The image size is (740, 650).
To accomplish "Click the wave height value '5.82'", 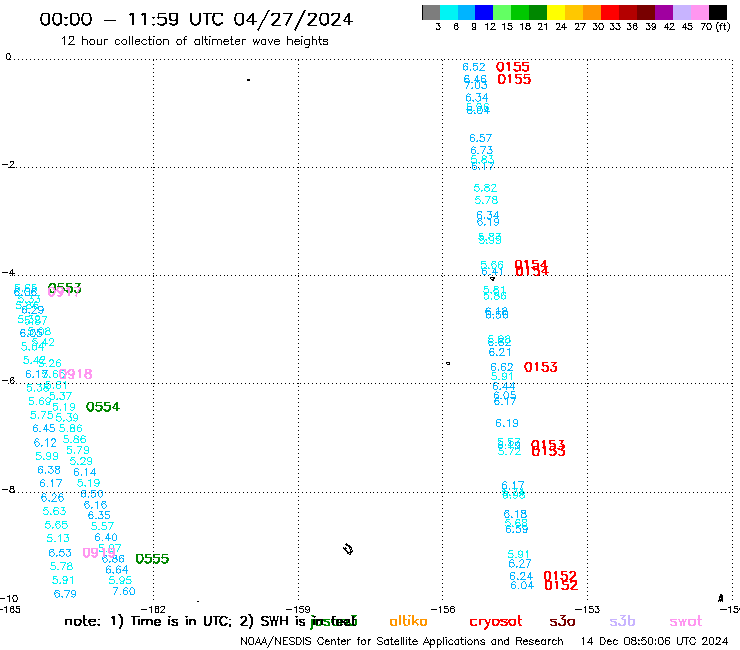I will coord(485,188).
